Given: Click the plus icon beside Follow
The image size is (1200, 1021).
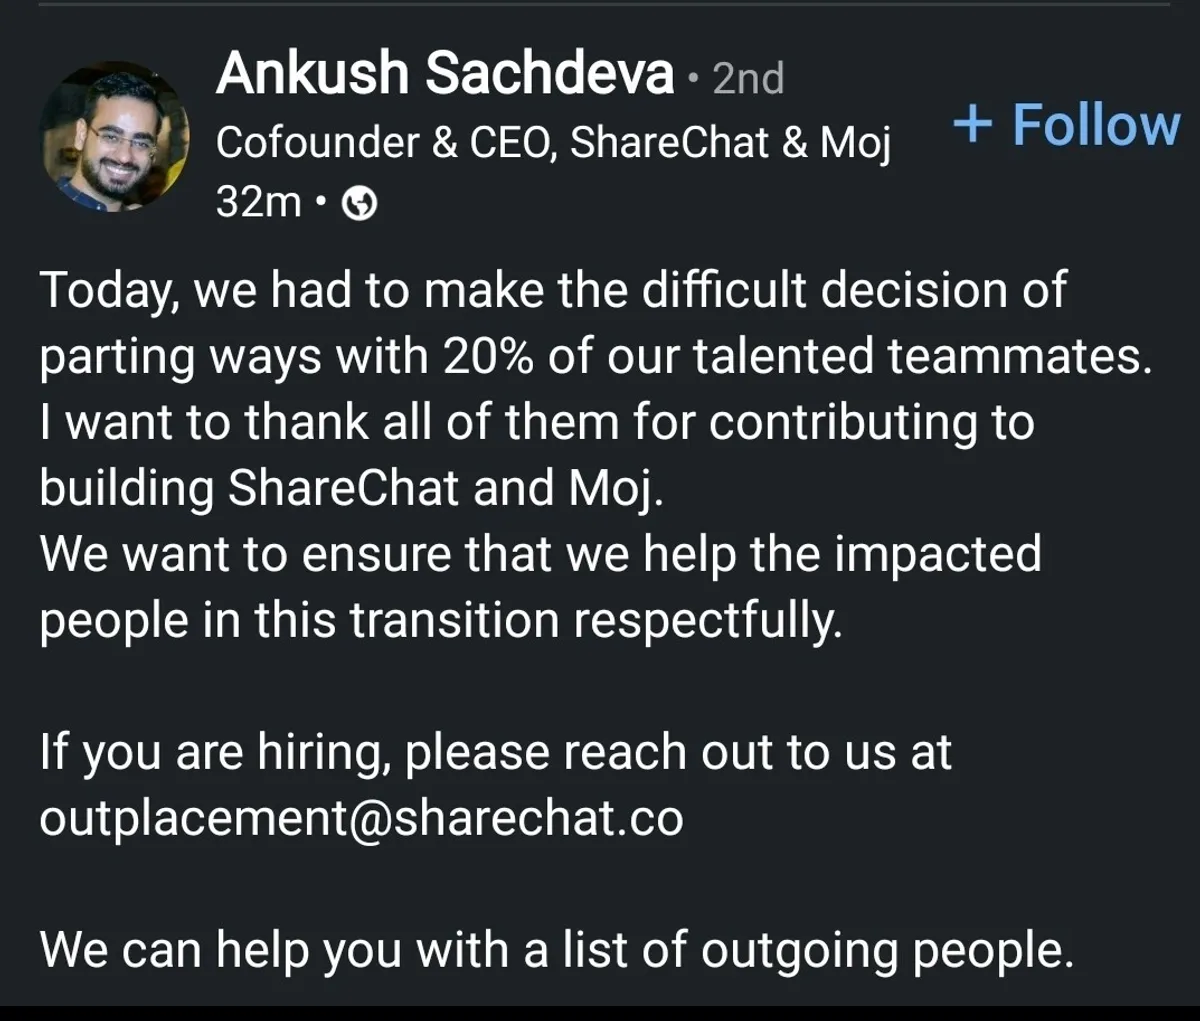Looking at the screenshot, I should (x=973, y=125).
